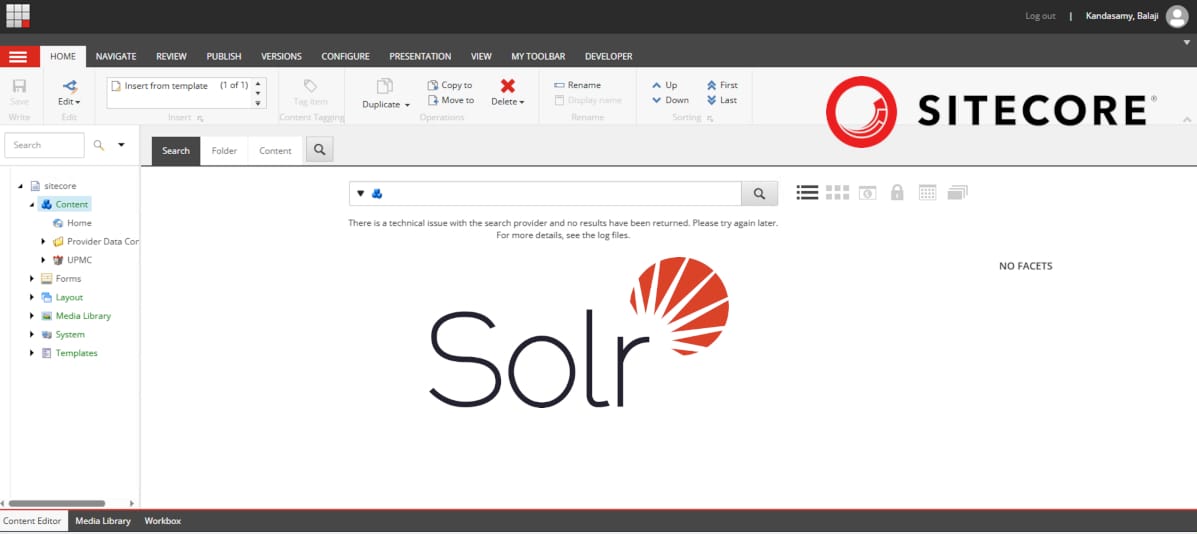Click the red Delete X icon
This screenshot has height=534, width=1197.
tap(508, 86)
